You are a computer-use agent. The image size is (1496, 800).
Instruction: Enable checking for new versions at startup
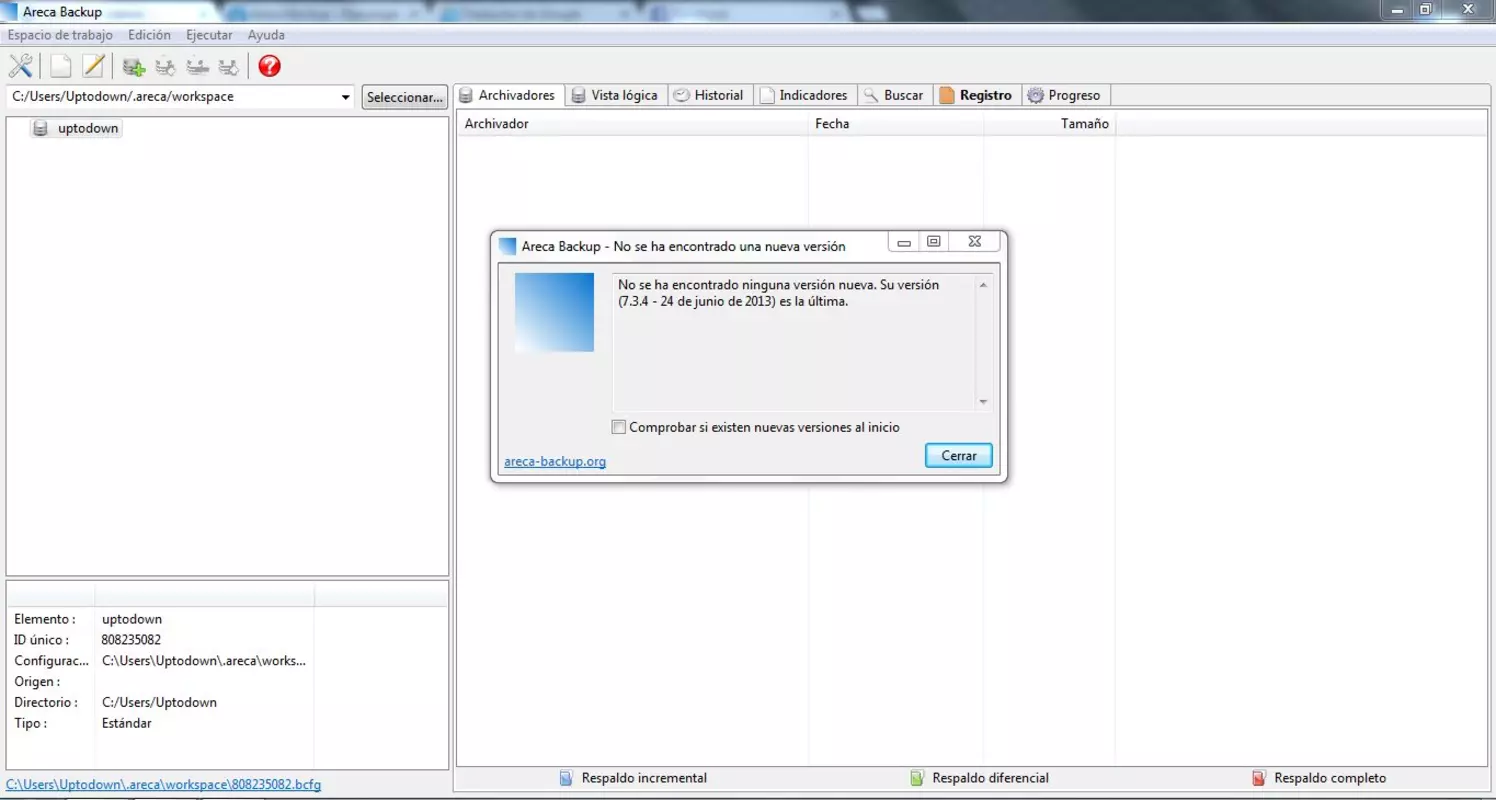pyautogui.click(x=619, y=427)
